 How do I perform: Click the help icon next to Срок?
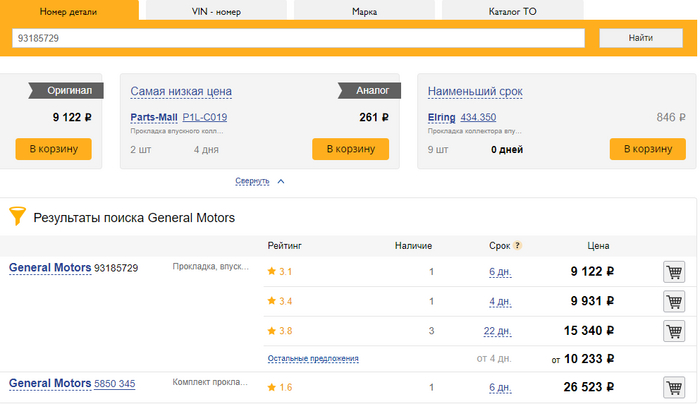pos(518,245)
